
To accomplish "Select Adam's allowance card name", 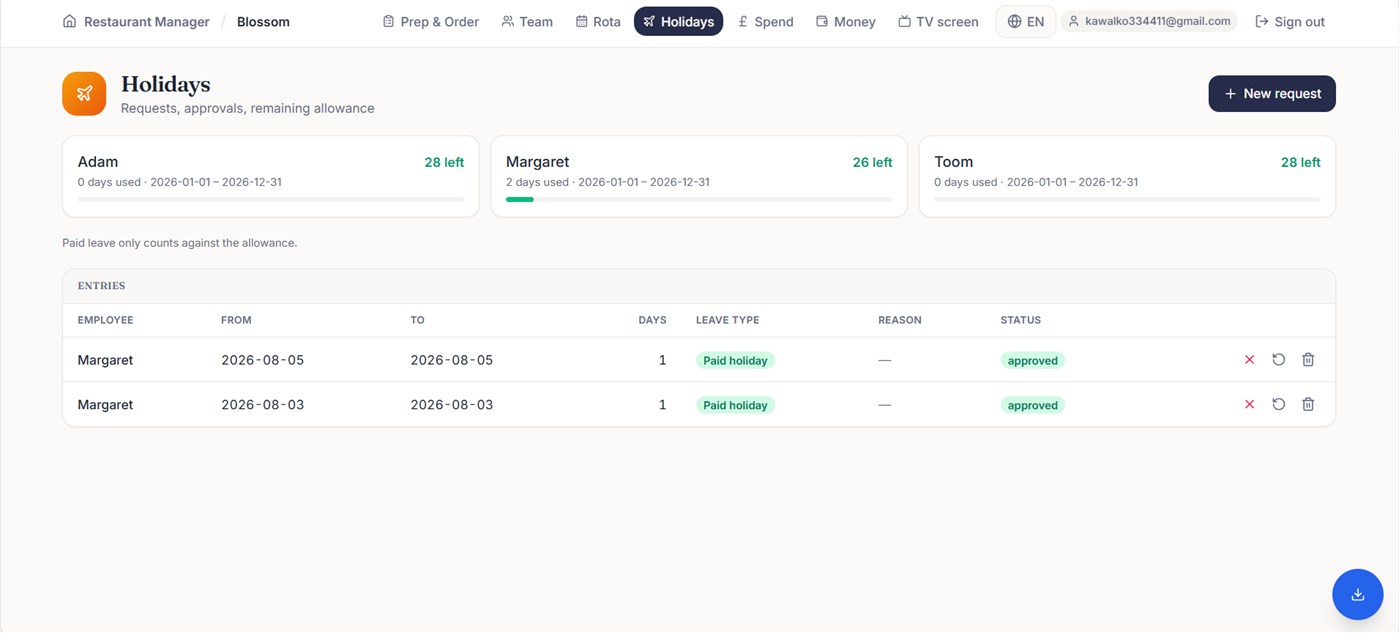I will (x=98, y=162).
